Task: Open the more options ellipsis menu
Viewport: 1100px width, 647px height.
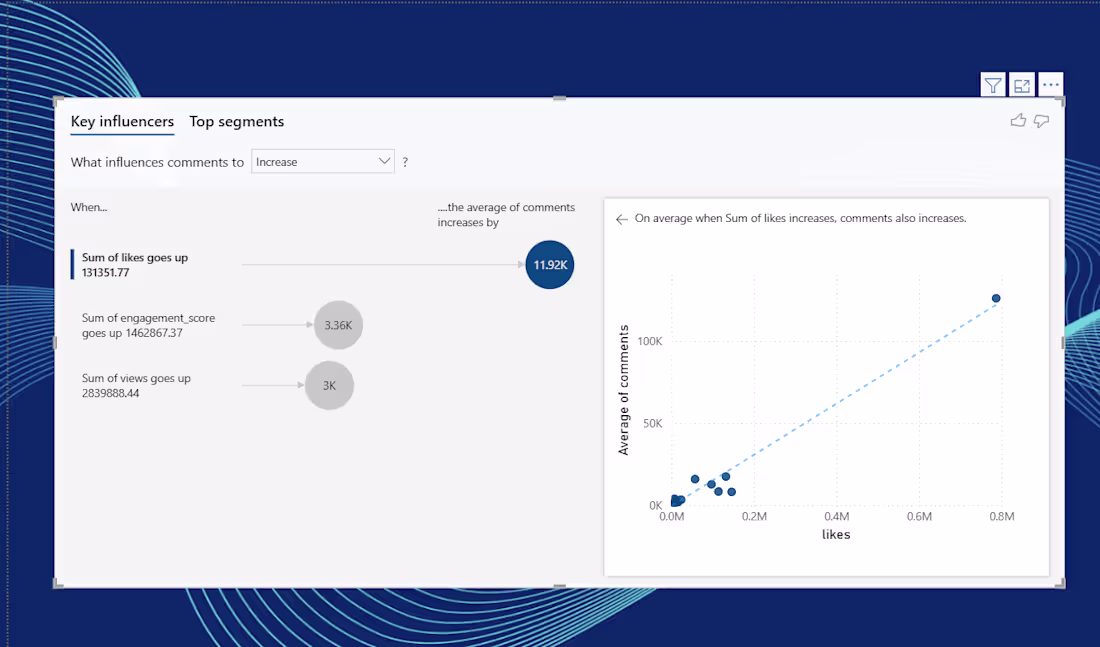Action: (1050, 85)
